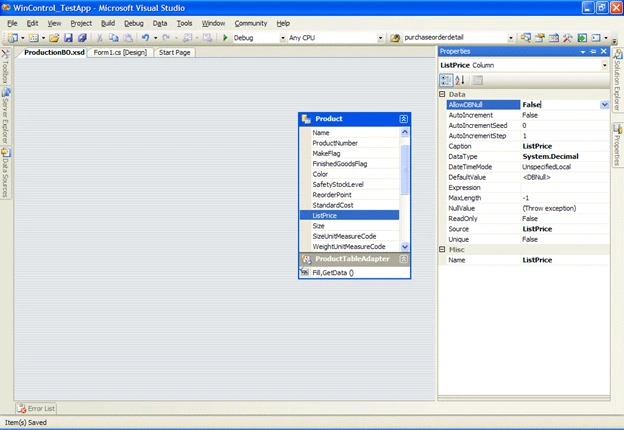This screenshot has width=624, height=430.
Task: Open the File menu
Action: (x=12, y=23)
